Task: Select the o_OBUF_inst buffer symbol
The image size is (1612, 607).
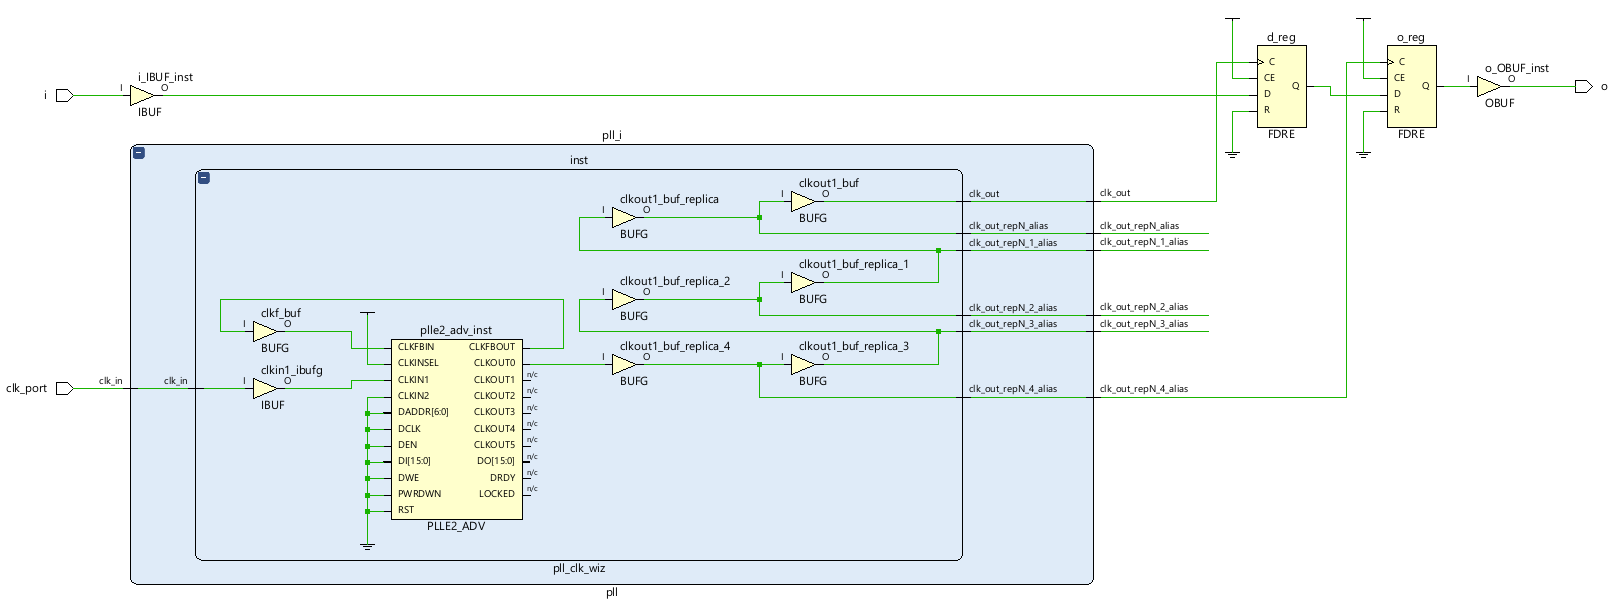Action: 1489,86
